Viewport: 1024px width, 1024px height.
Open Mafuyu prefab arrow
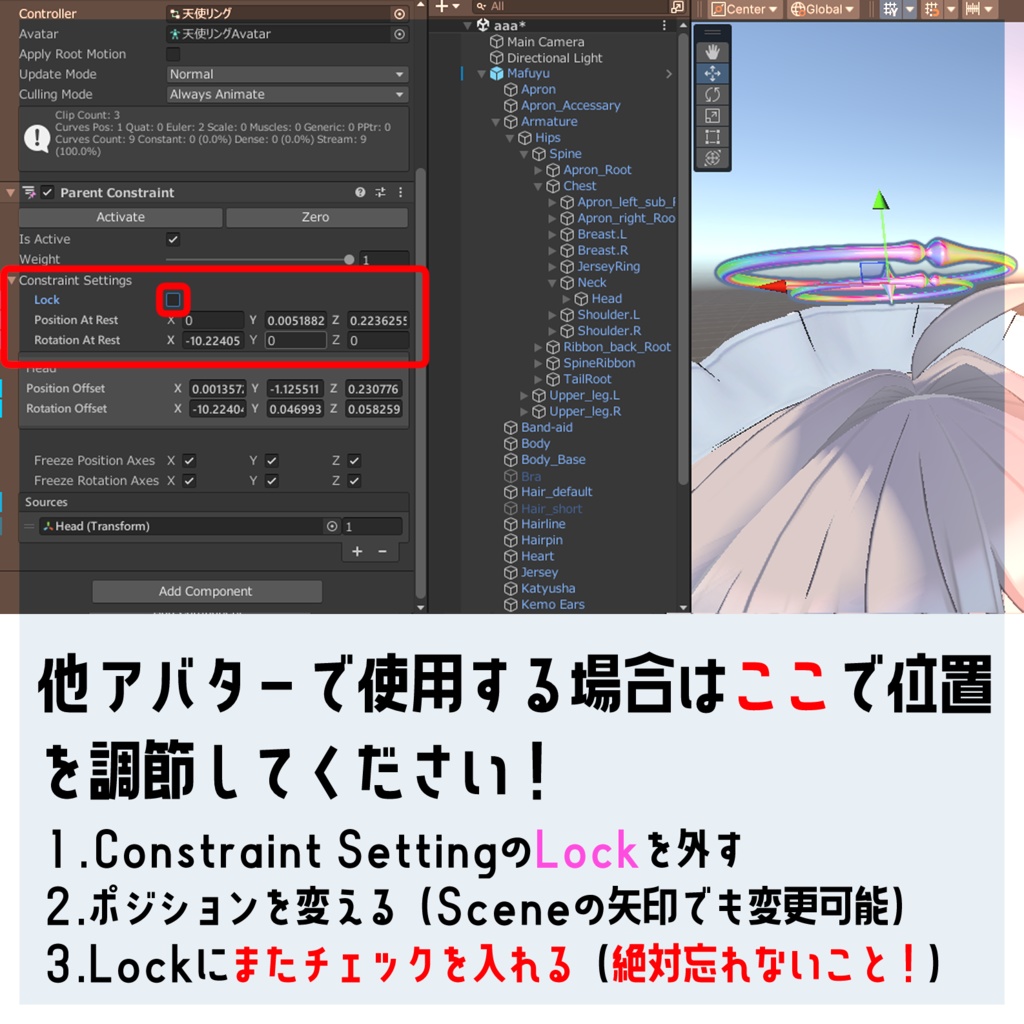(669, 74)
